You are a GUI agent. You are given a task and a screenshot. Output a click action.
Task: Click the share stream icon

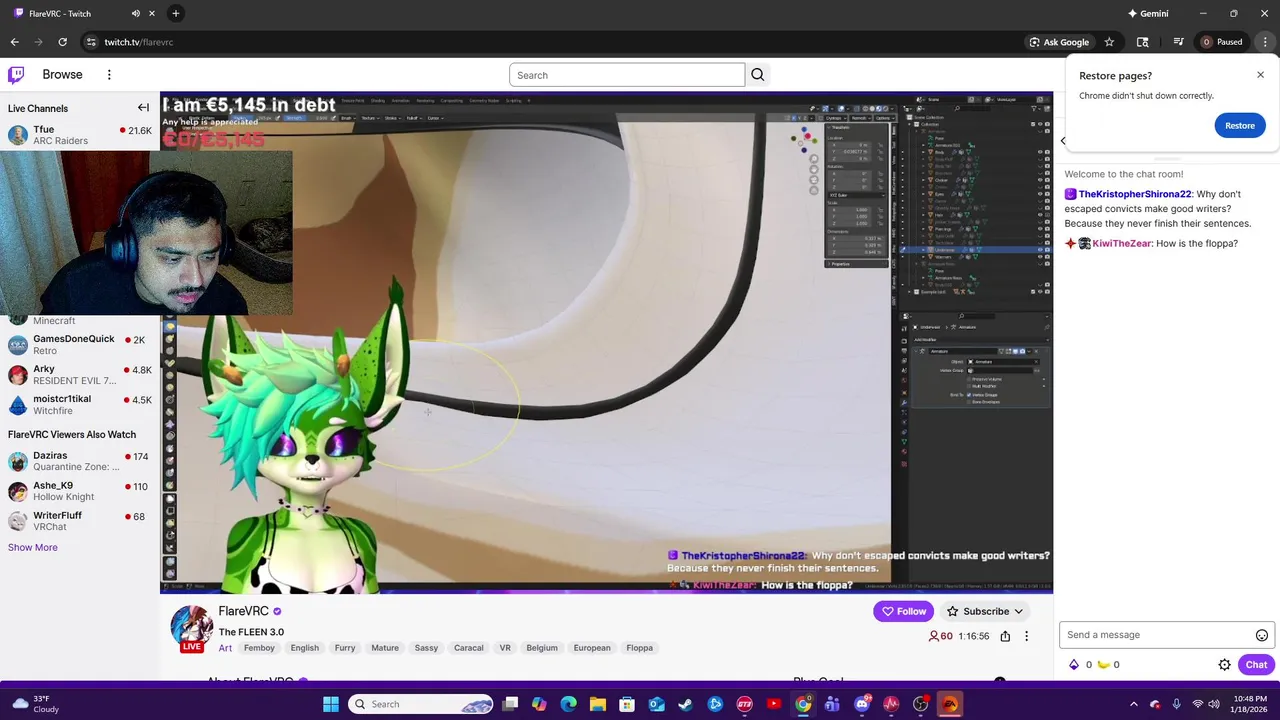pyautogui.click(x=1005, y=636)
